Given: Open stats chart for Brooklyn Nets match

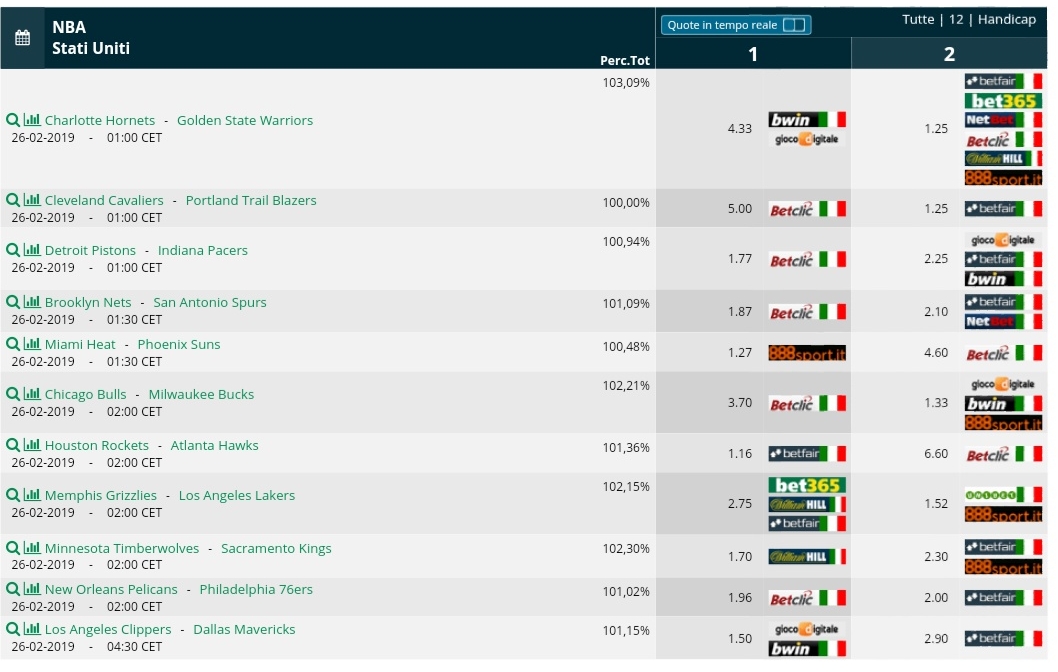Looking at the screenshot, I should click(32, 302).
